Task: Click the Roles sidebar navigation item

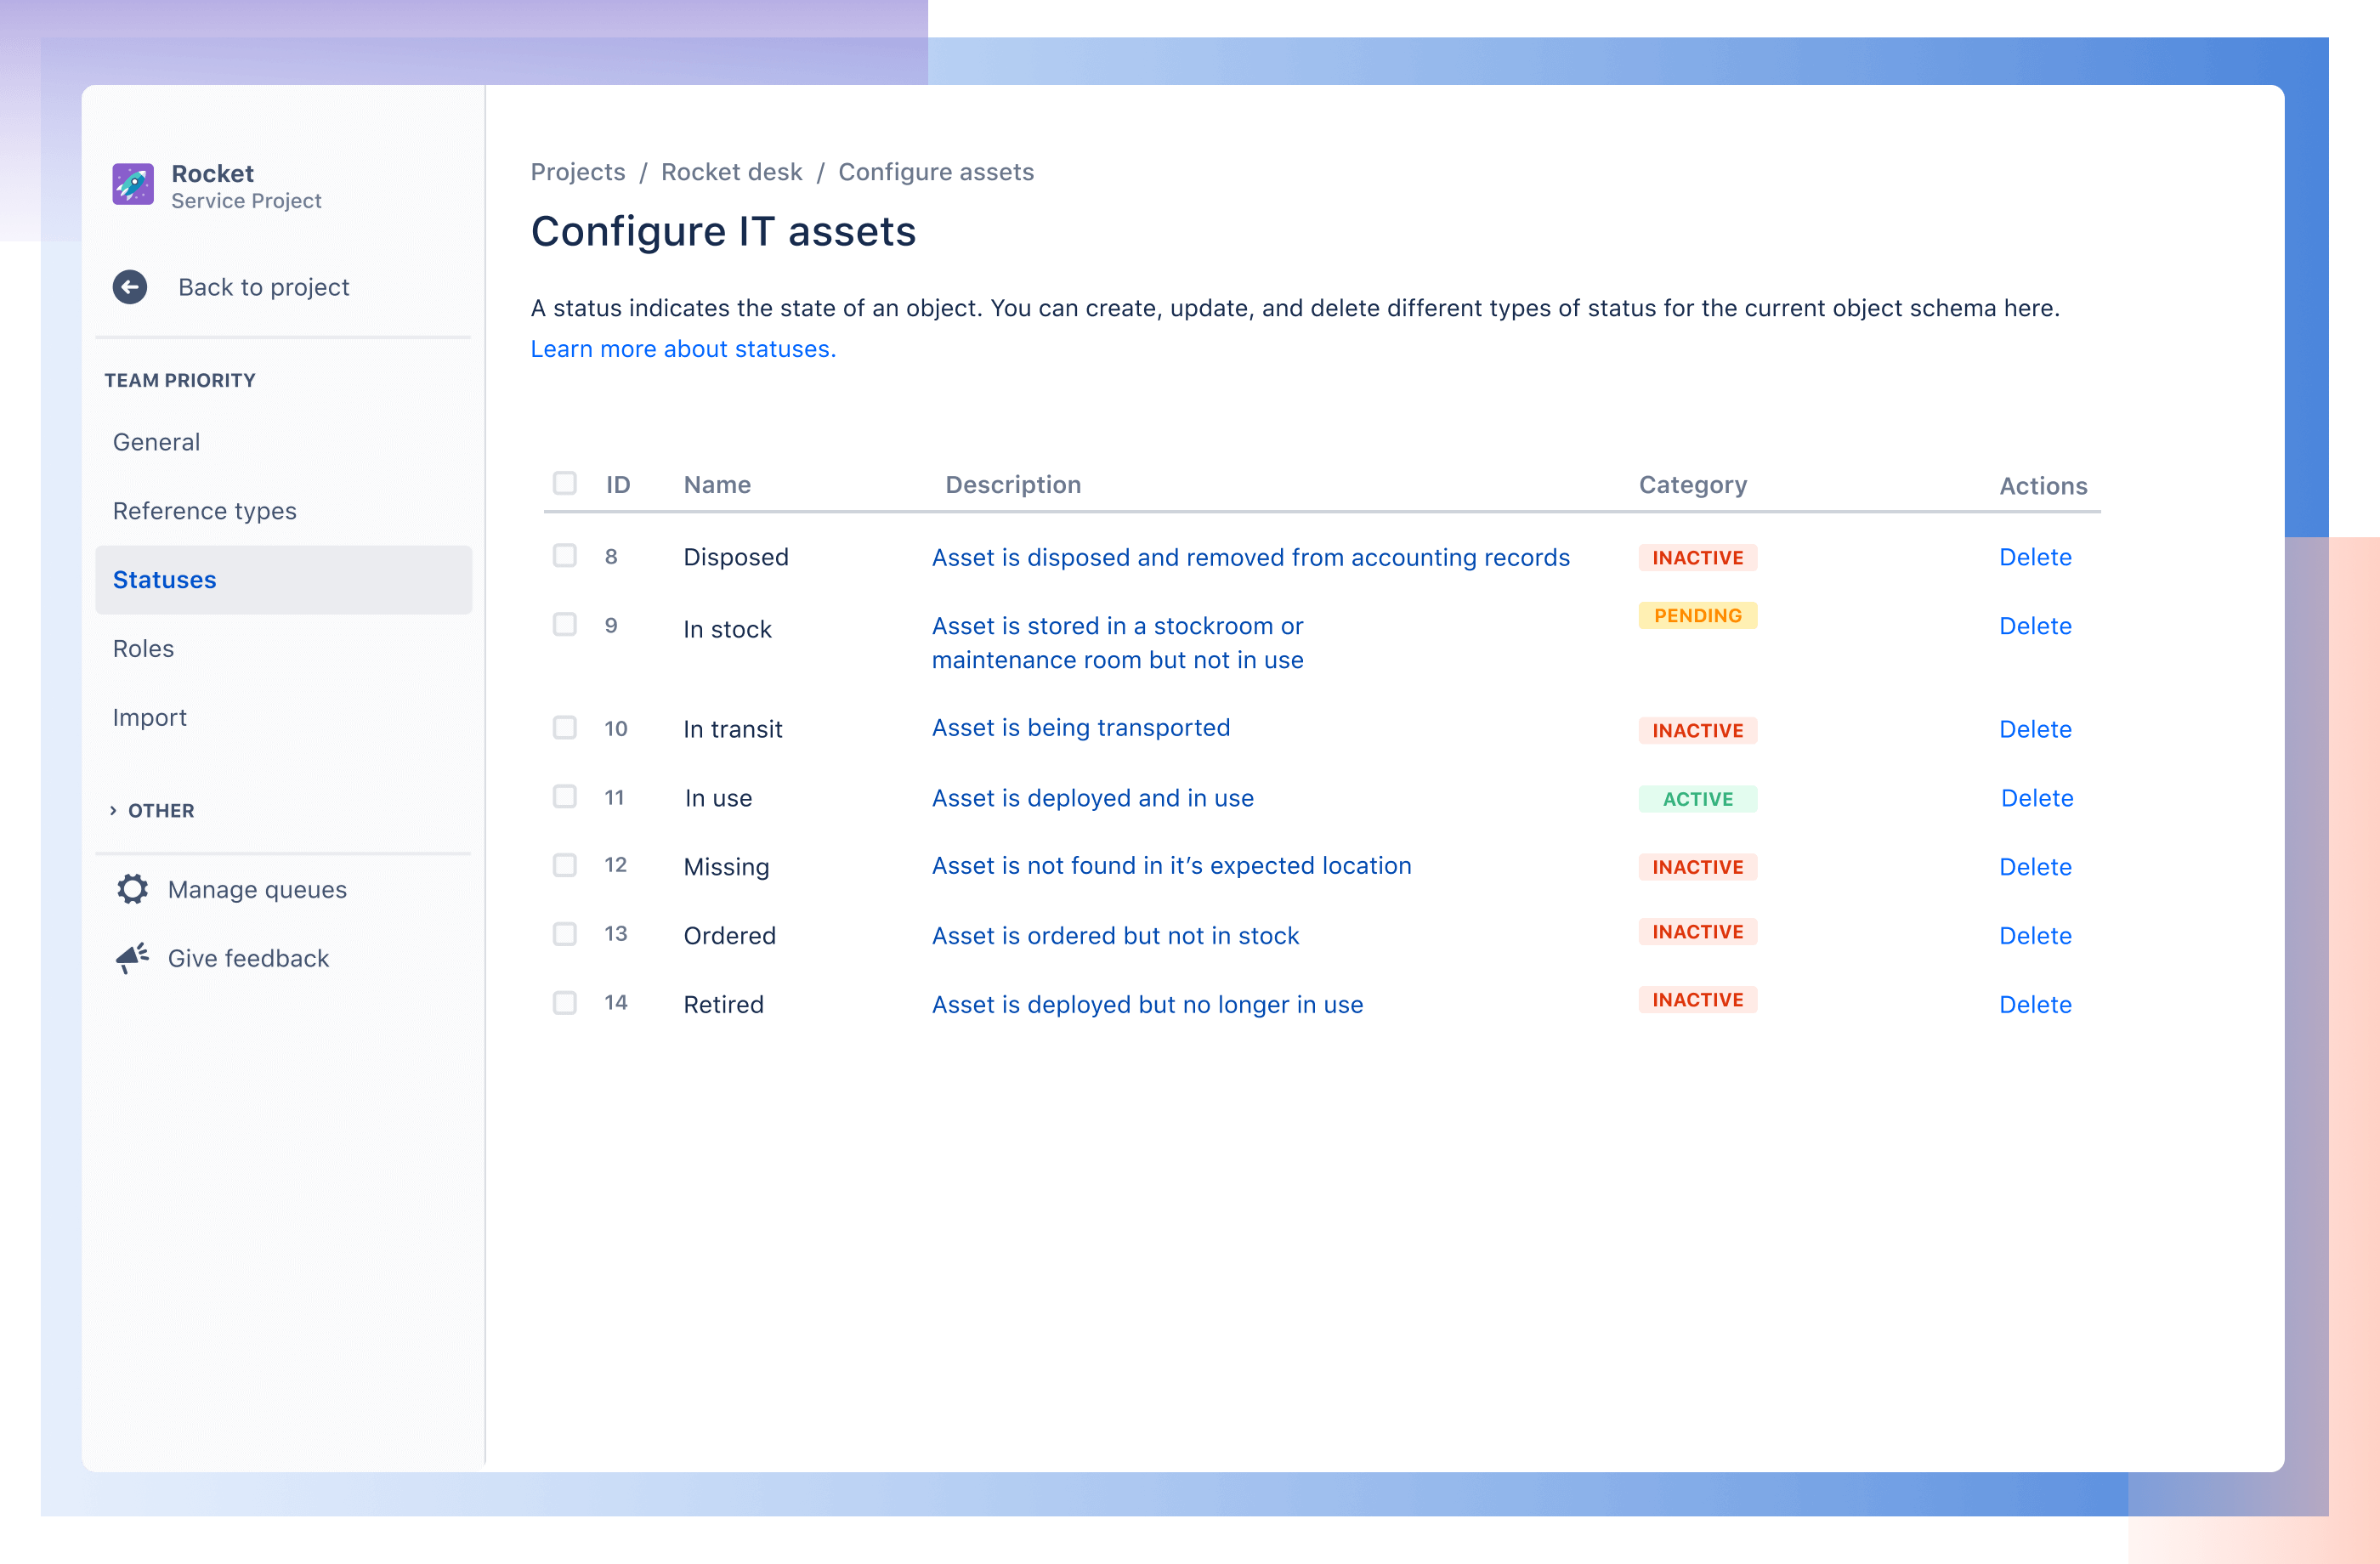Action: point(143,646)
